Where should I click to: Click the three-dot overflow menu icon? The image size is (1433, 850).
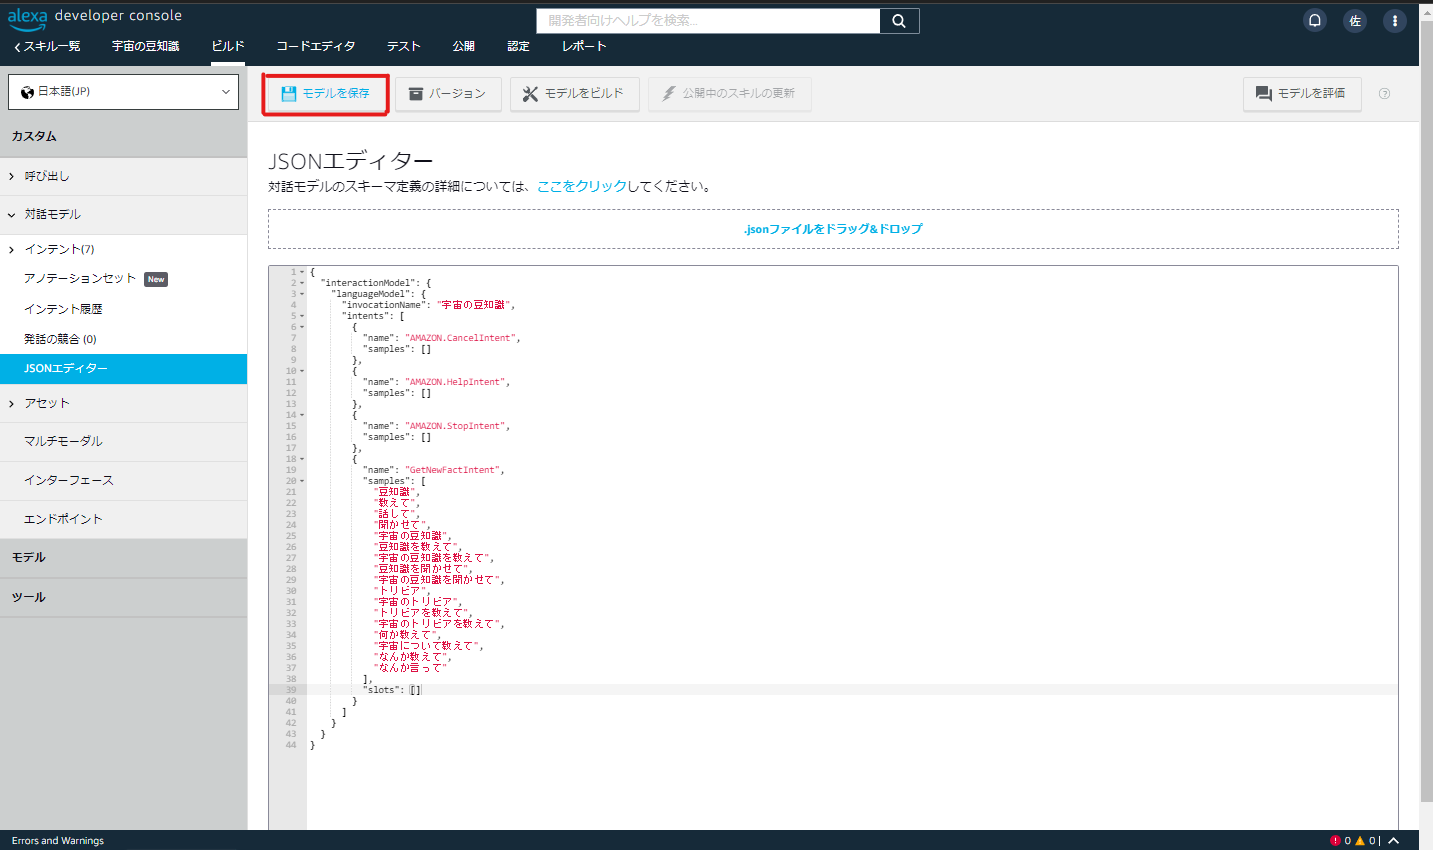tap(1395, 20)
